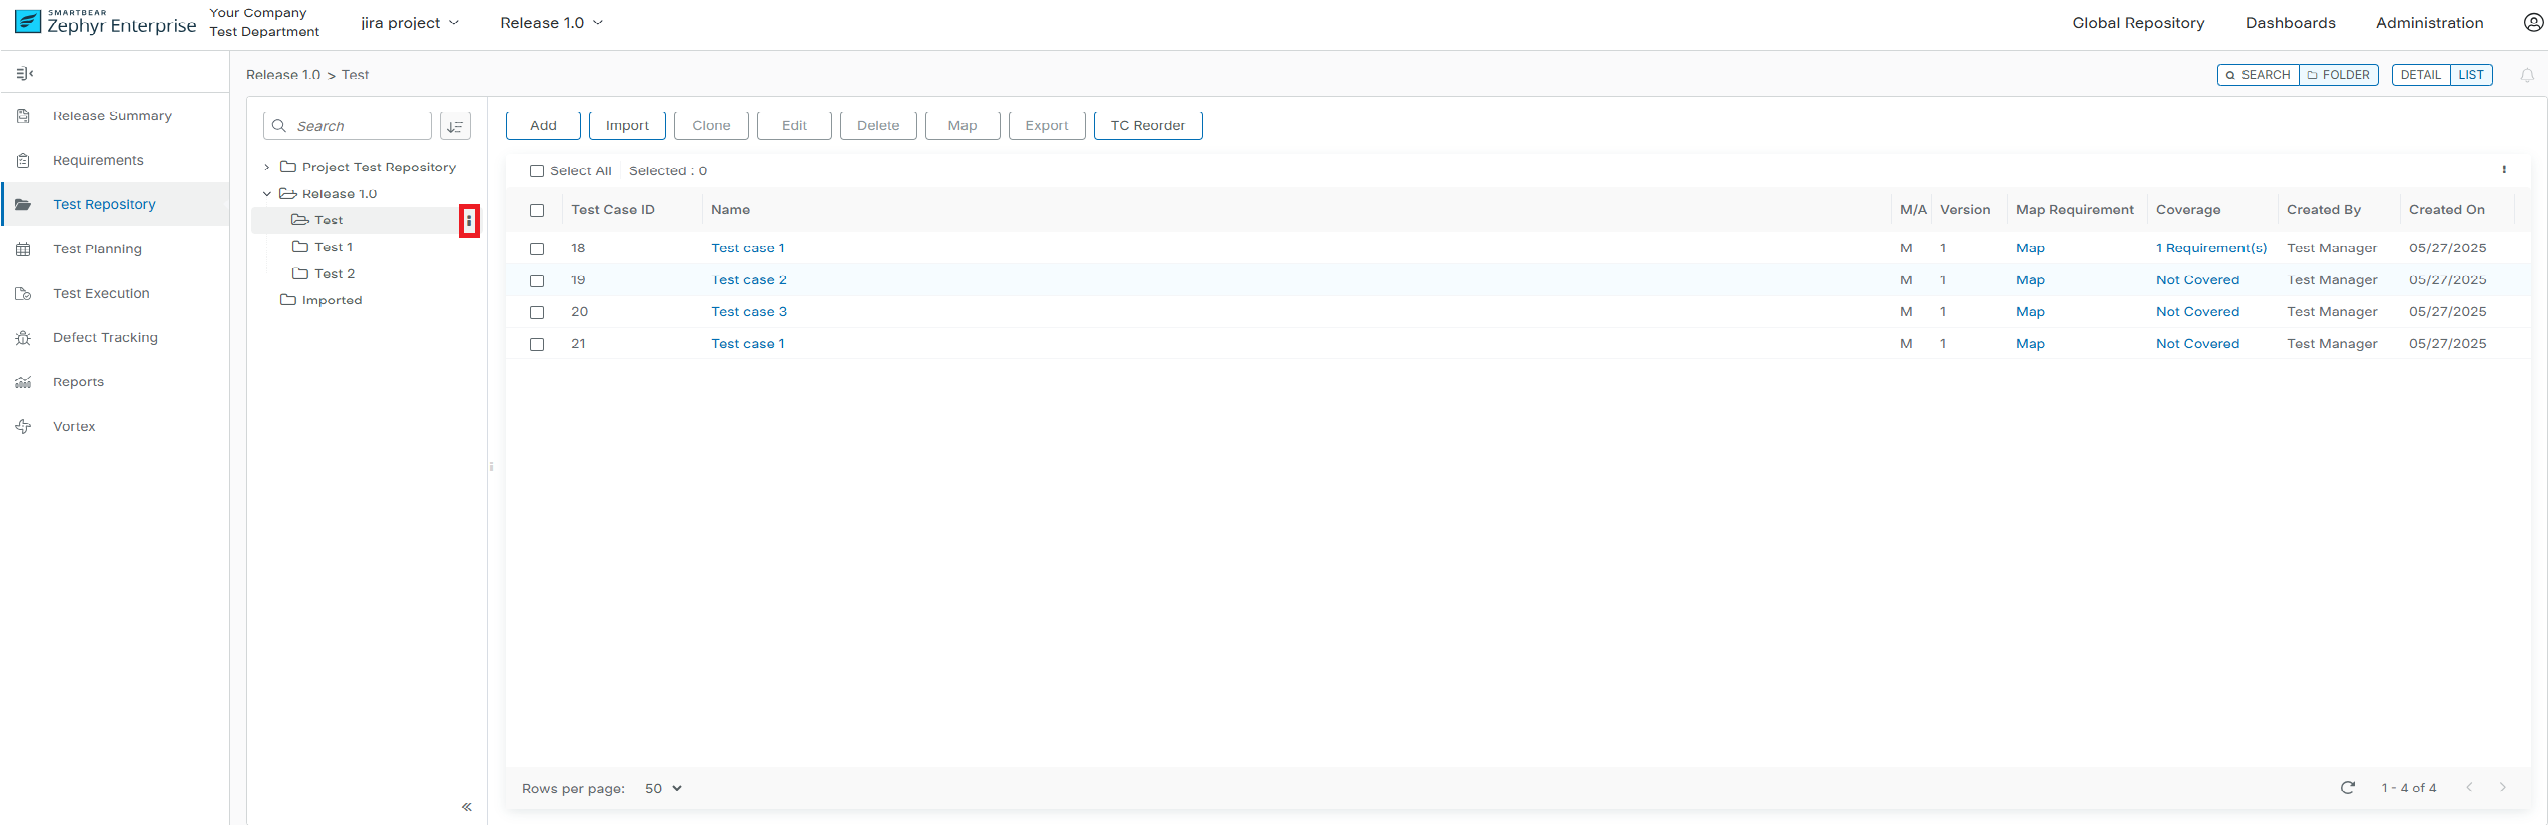Collapse the left navigation sidebar
The width and height of the screenshot is (2548, 825).
(25, 74)
